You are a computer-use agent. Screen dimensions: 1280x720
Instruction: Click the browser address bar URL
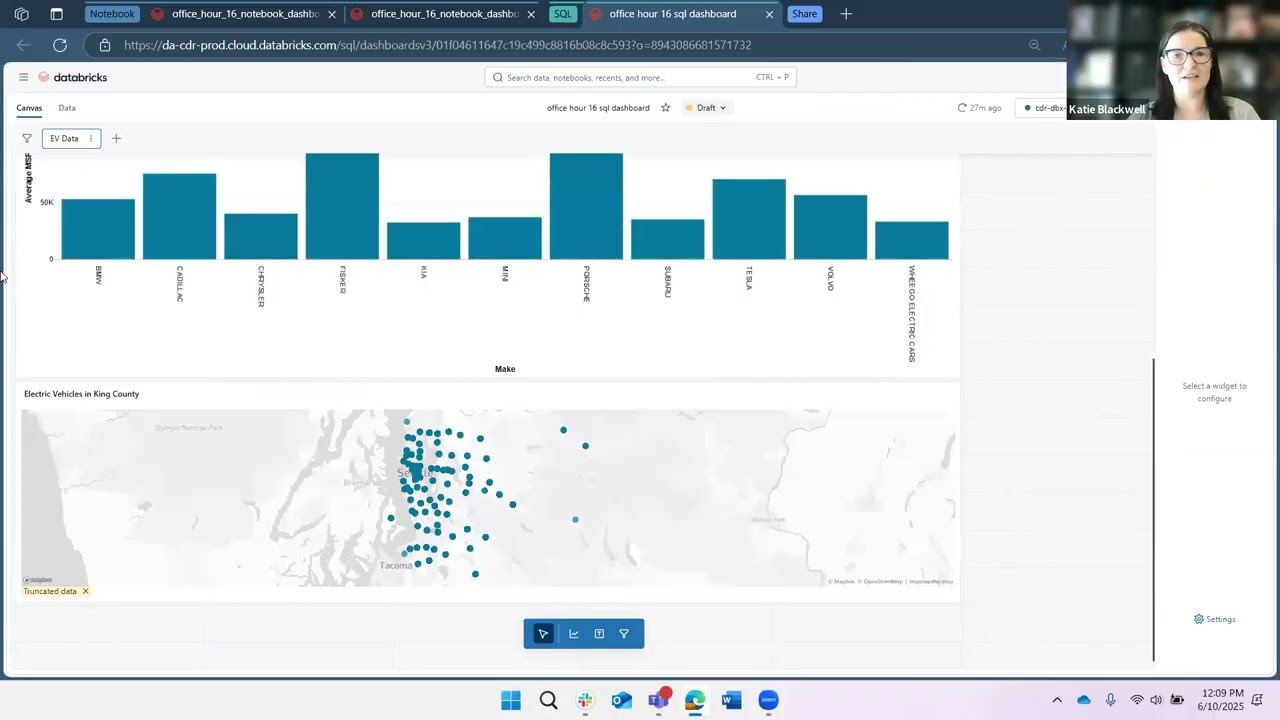point(438,45)
